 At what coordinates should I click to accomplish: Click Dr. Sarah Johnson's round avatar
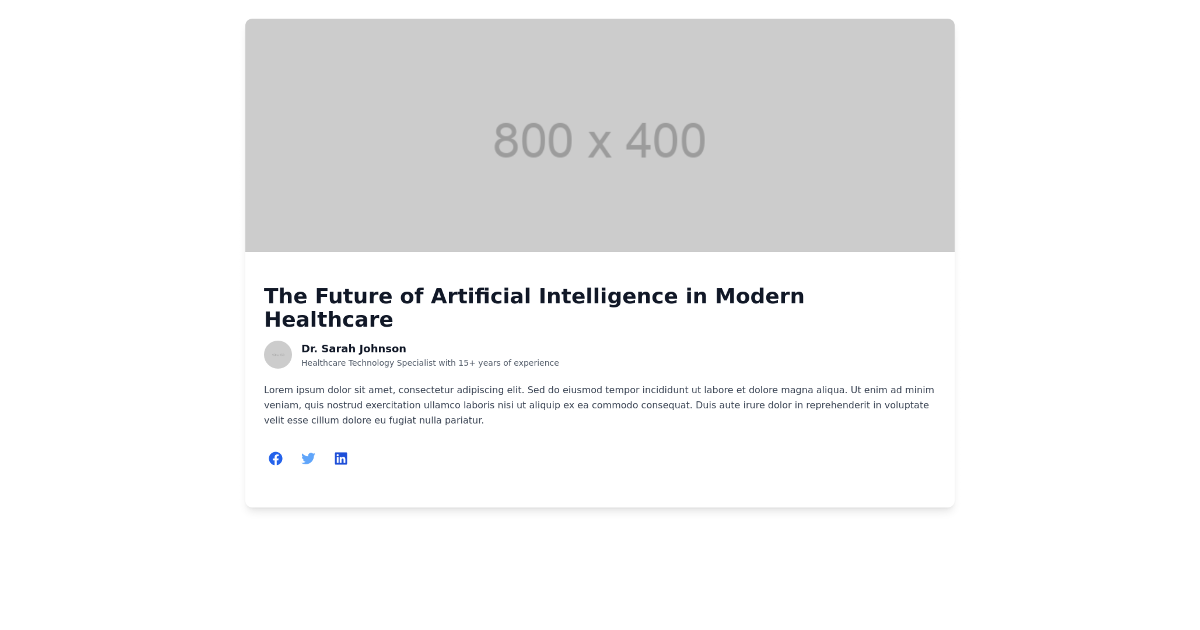pyautogui.click(x=278, y=355)
